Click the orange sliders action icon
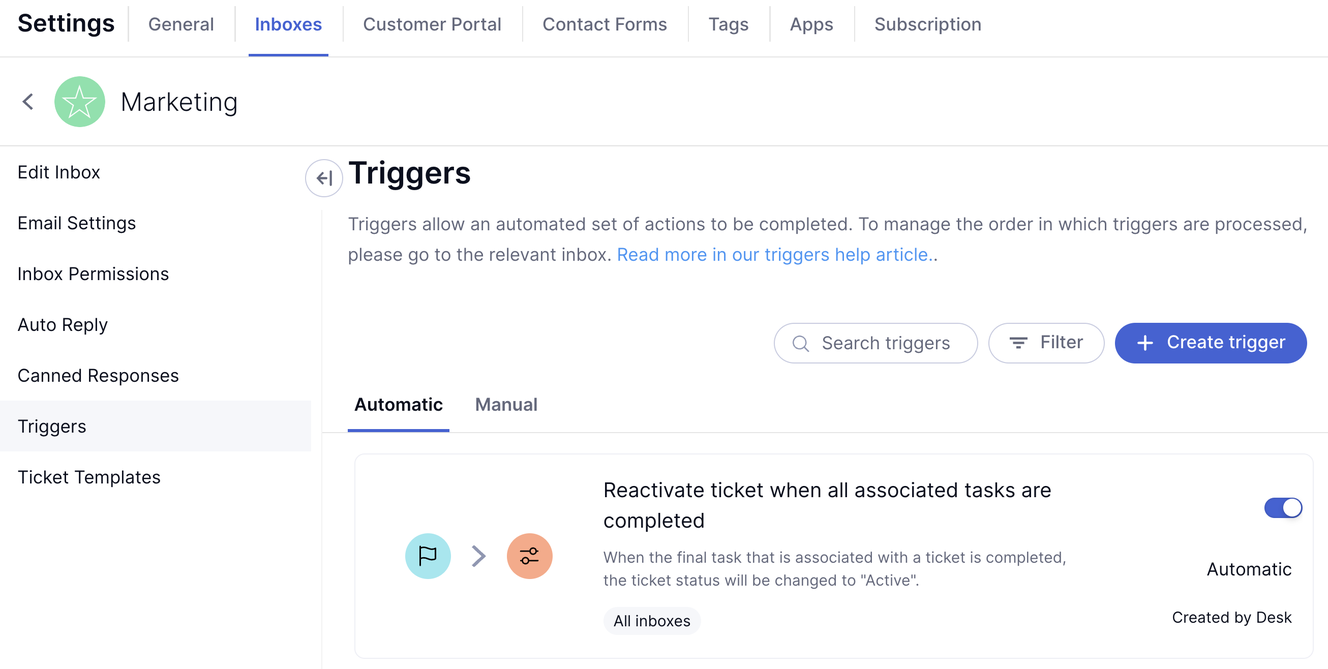The height and width of the screenshot is (669, 1328). (x=530, y=556)
